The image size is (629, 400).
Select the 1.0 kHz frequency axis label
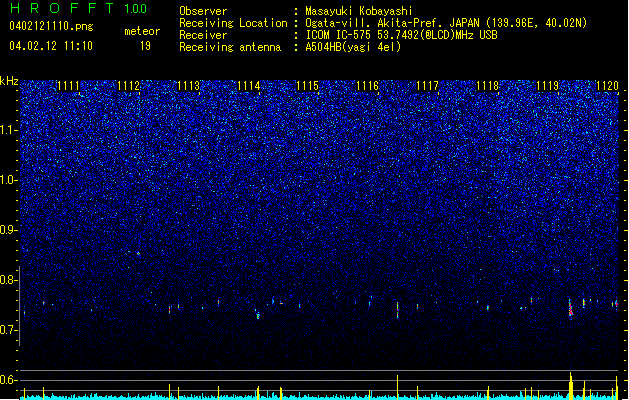[x=9, y=181]
